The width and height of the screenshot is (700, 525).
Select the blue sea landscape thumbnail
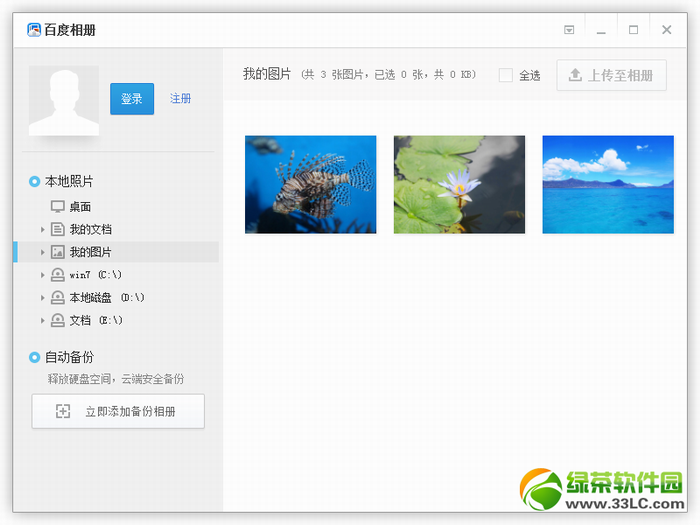(x=608, y=184)
